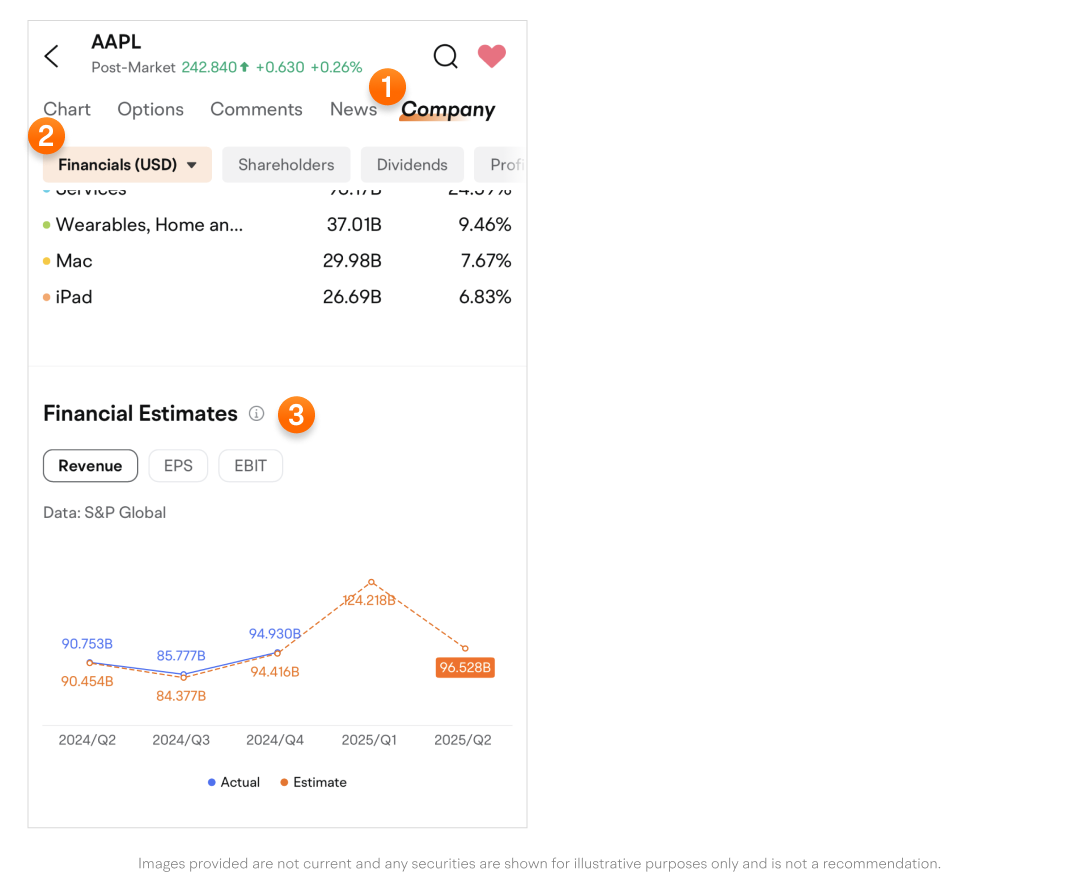
Task: Show the Shareholders section
Action: coord(286,165)
